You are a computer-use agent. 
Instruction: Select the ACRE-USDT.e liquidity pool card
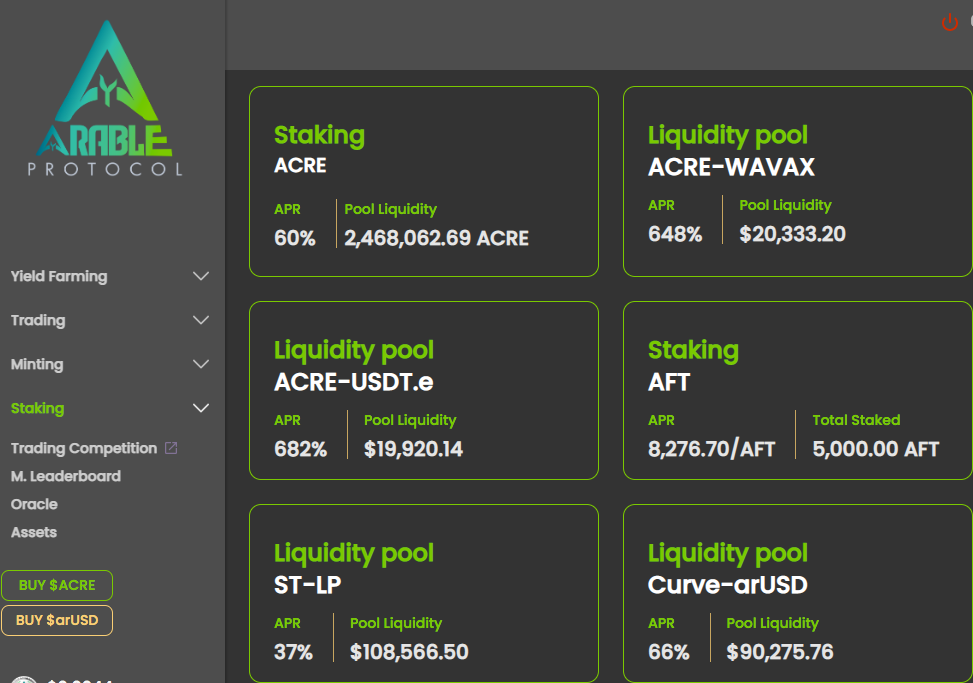pos(424,390)
